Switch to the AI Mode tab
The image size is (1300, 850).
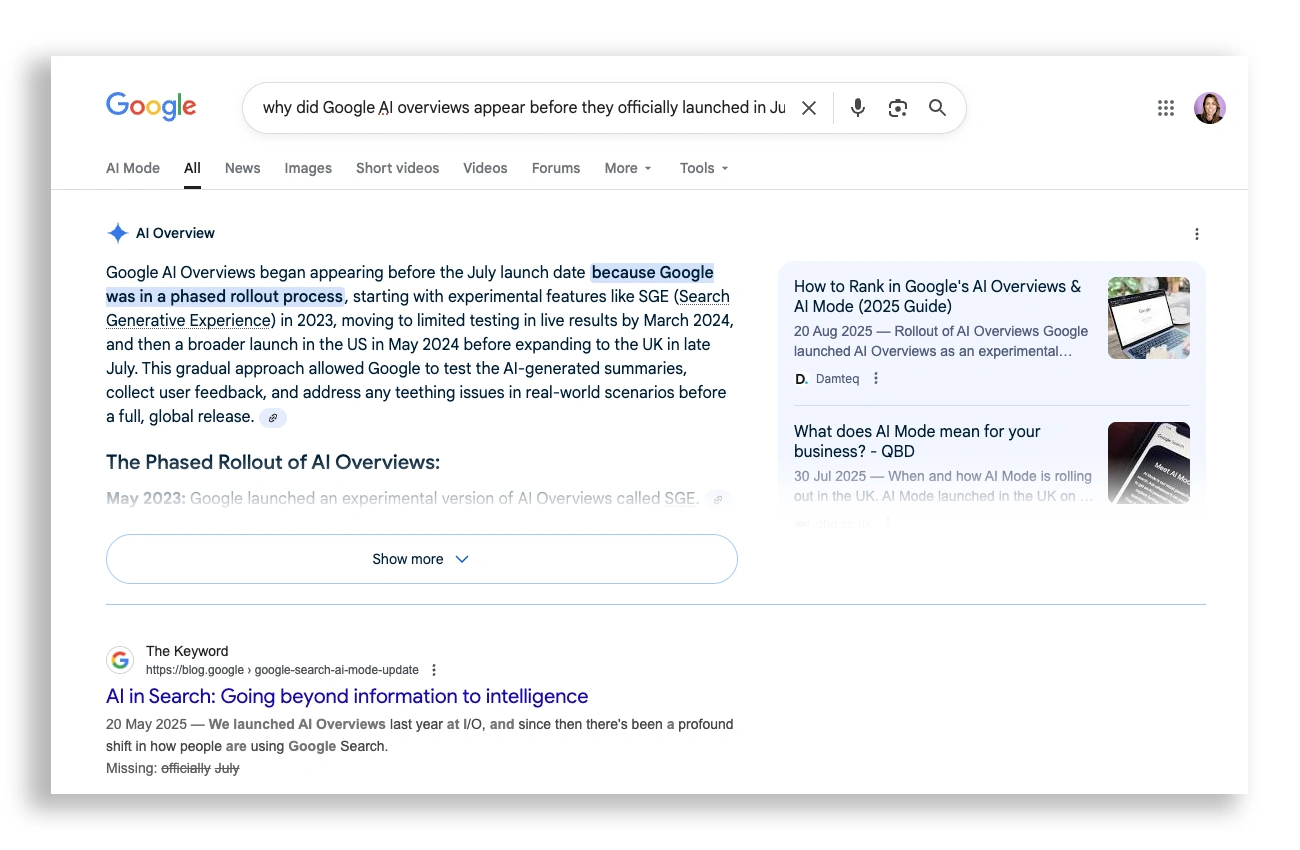pyautogui.click(x=133, y=168)
